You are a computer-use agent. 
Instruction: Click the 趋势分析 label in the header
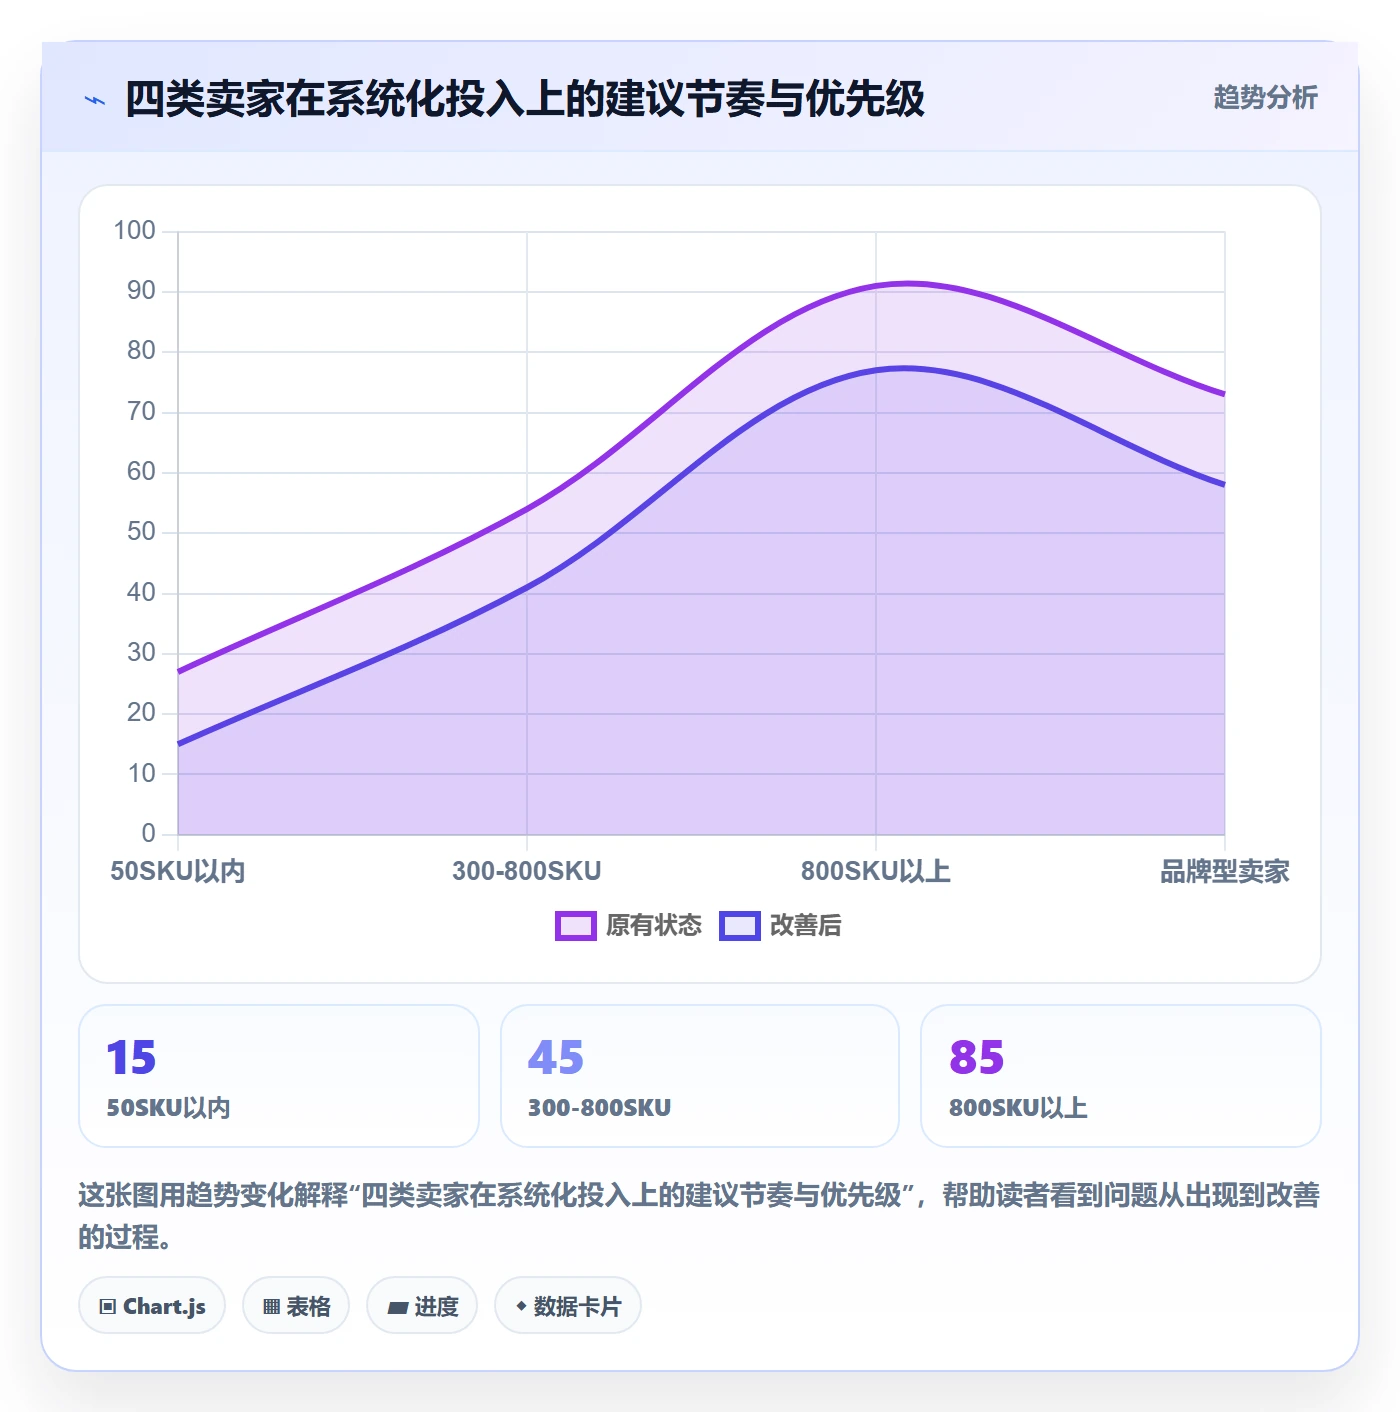pyautogui.click(x=1265, y=98)
